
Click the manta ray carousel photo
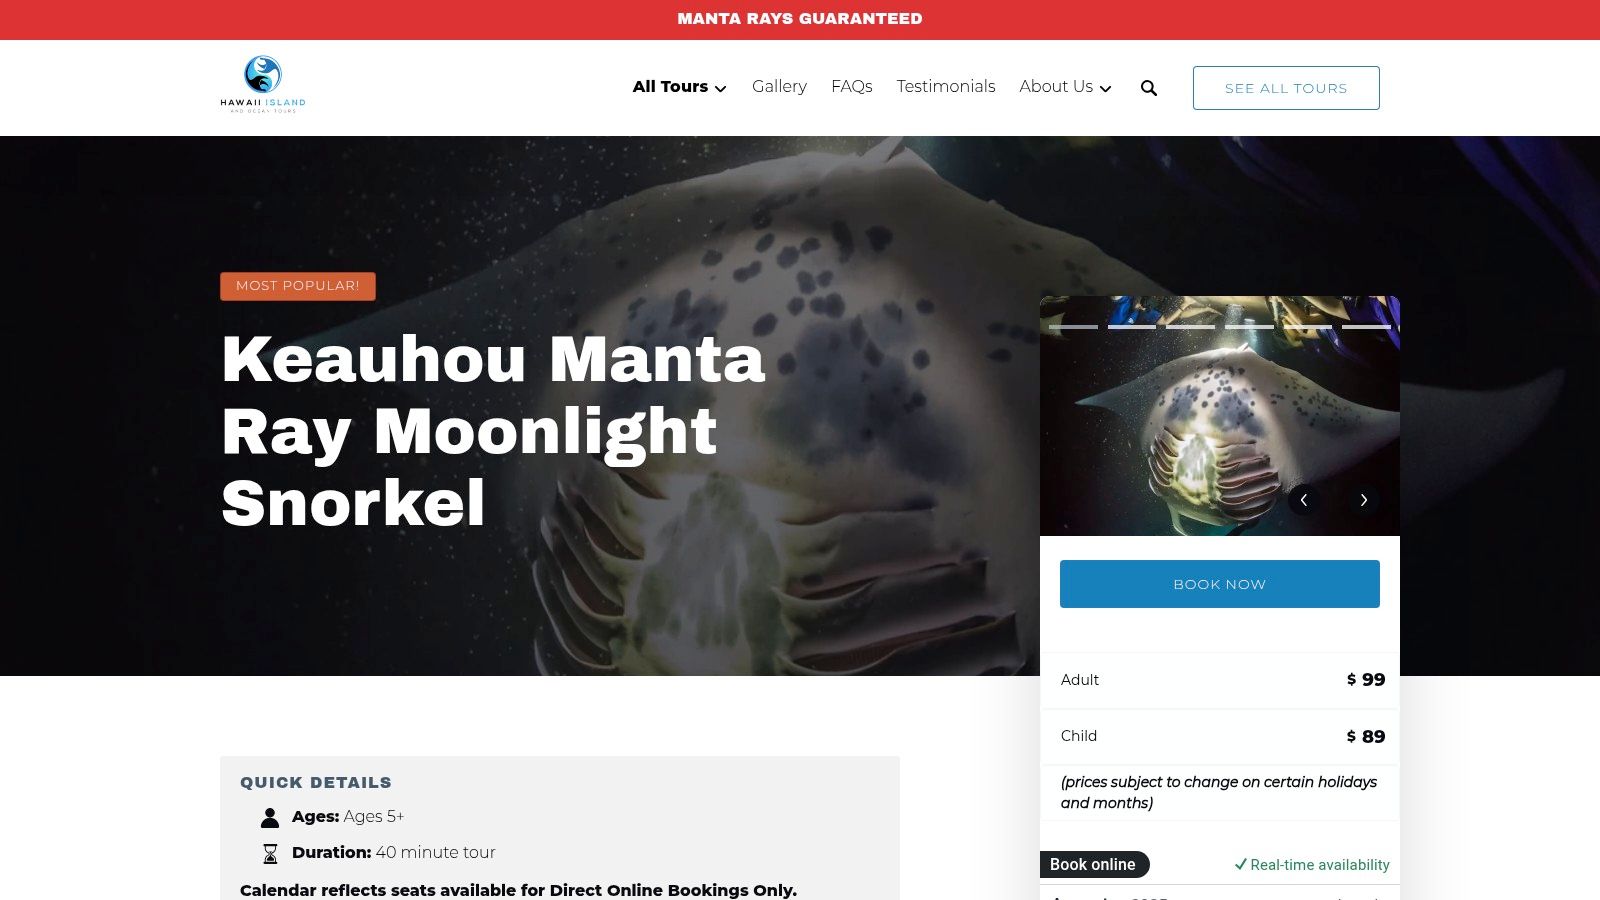click(1220, 416)
